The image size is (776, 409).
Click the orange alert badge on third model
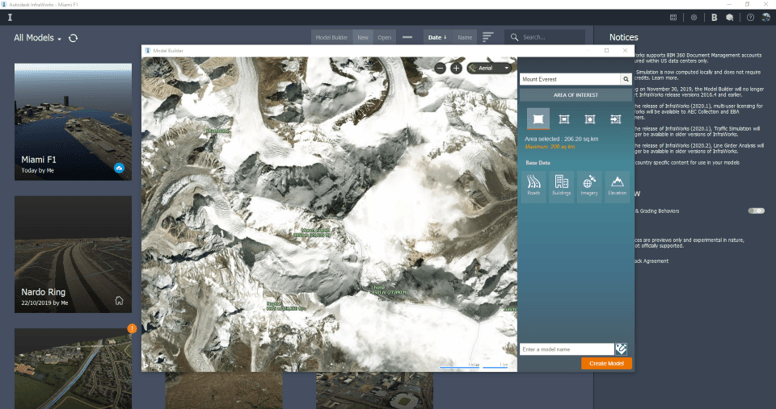(x=132, y=328)
